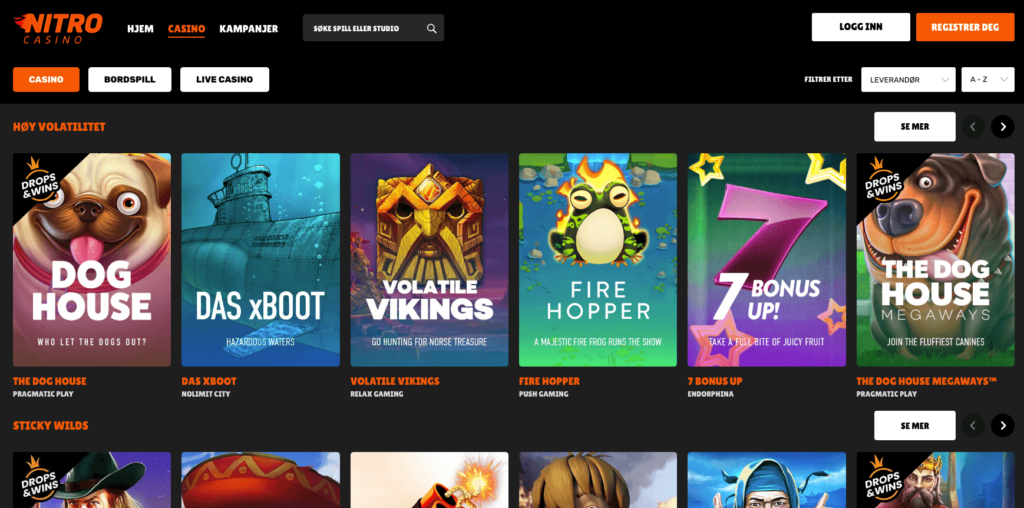Click the search magnifier icon
The image size is (1024, 508).
point(432,28)
